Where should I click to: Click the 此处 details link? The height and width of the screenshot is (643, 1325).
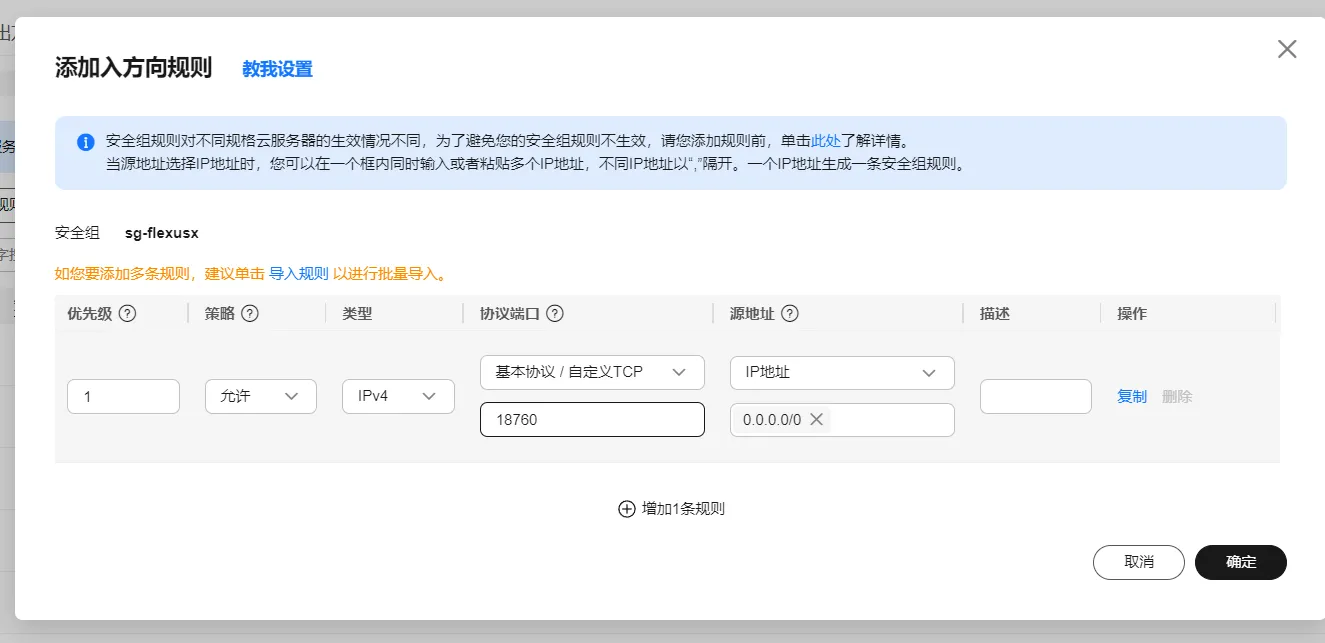click(825, 141)
